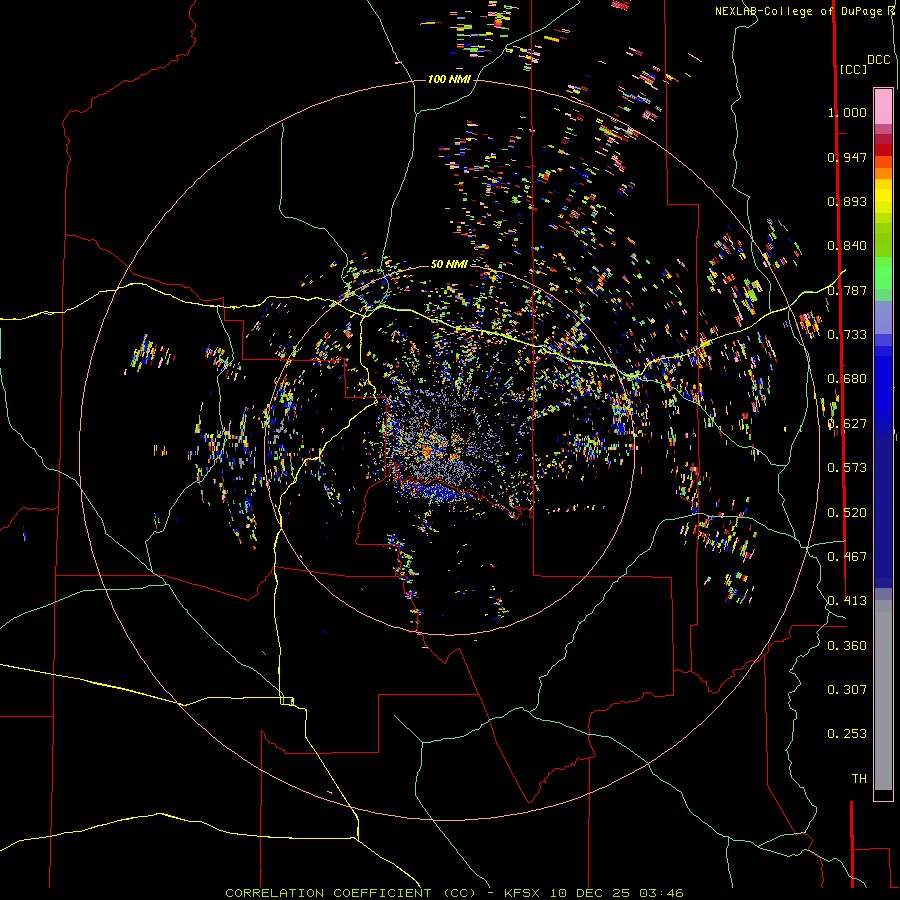The width and height of the screenshot is (900, 900).
Task: Click the DCC legend heading
Action: 878,60
